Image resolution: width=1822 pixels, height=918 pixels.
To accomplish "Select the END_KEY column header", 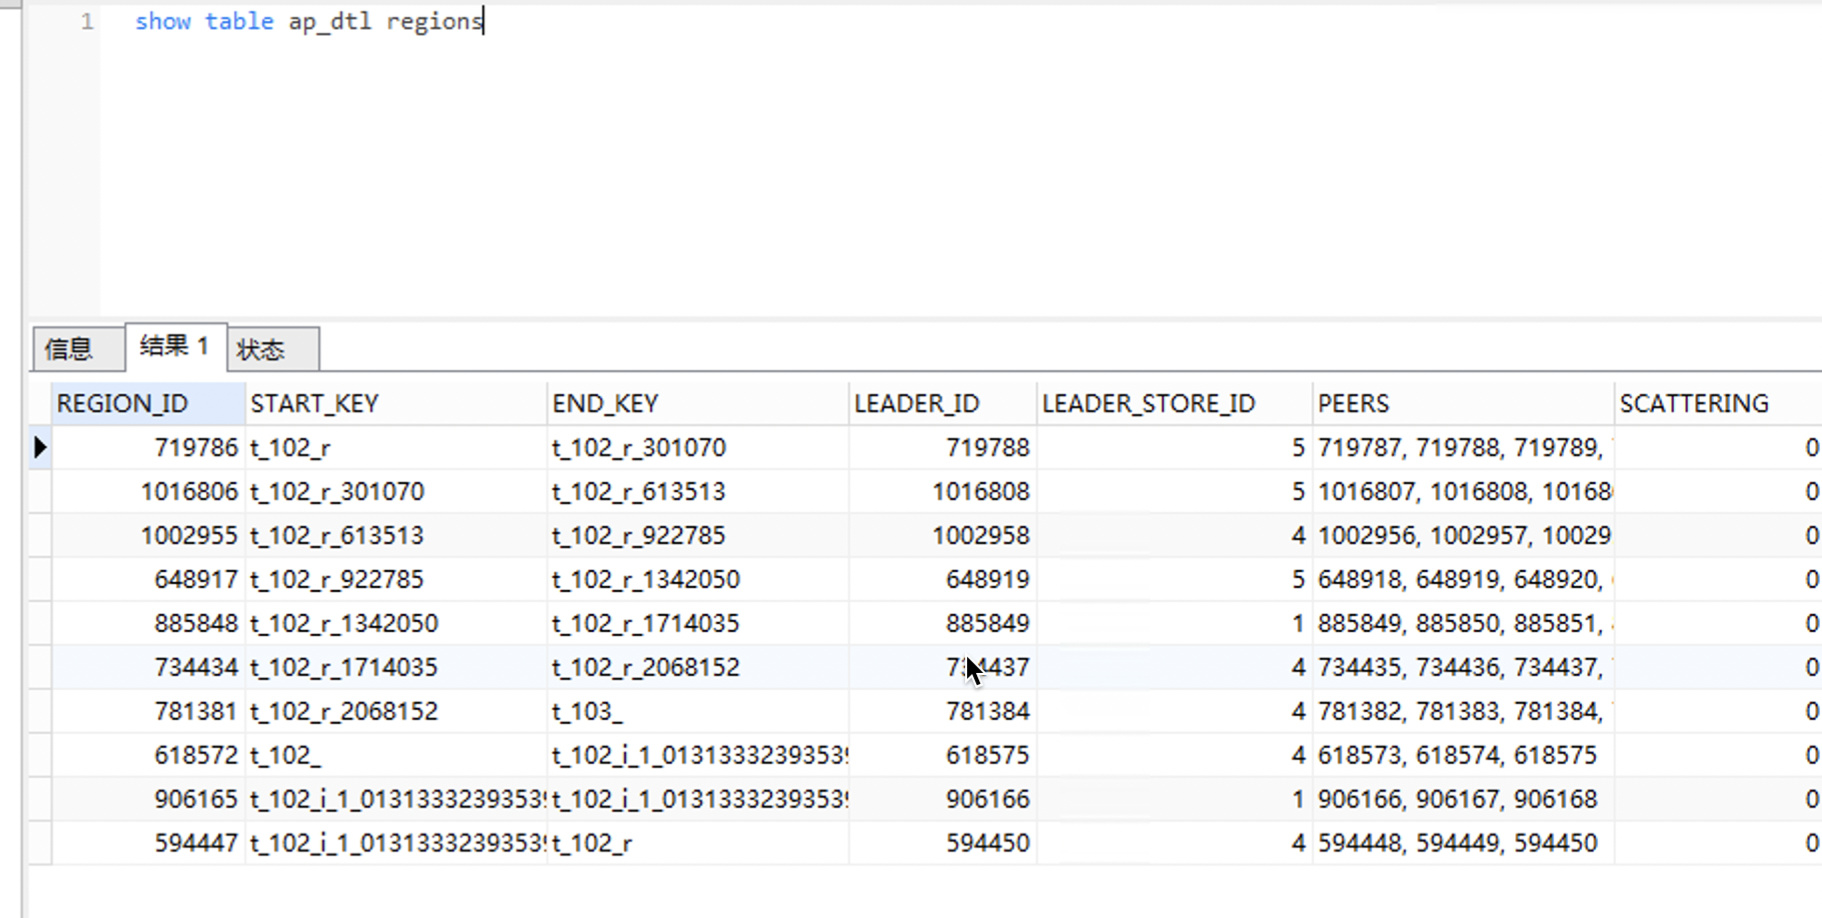I will (606, 404).
